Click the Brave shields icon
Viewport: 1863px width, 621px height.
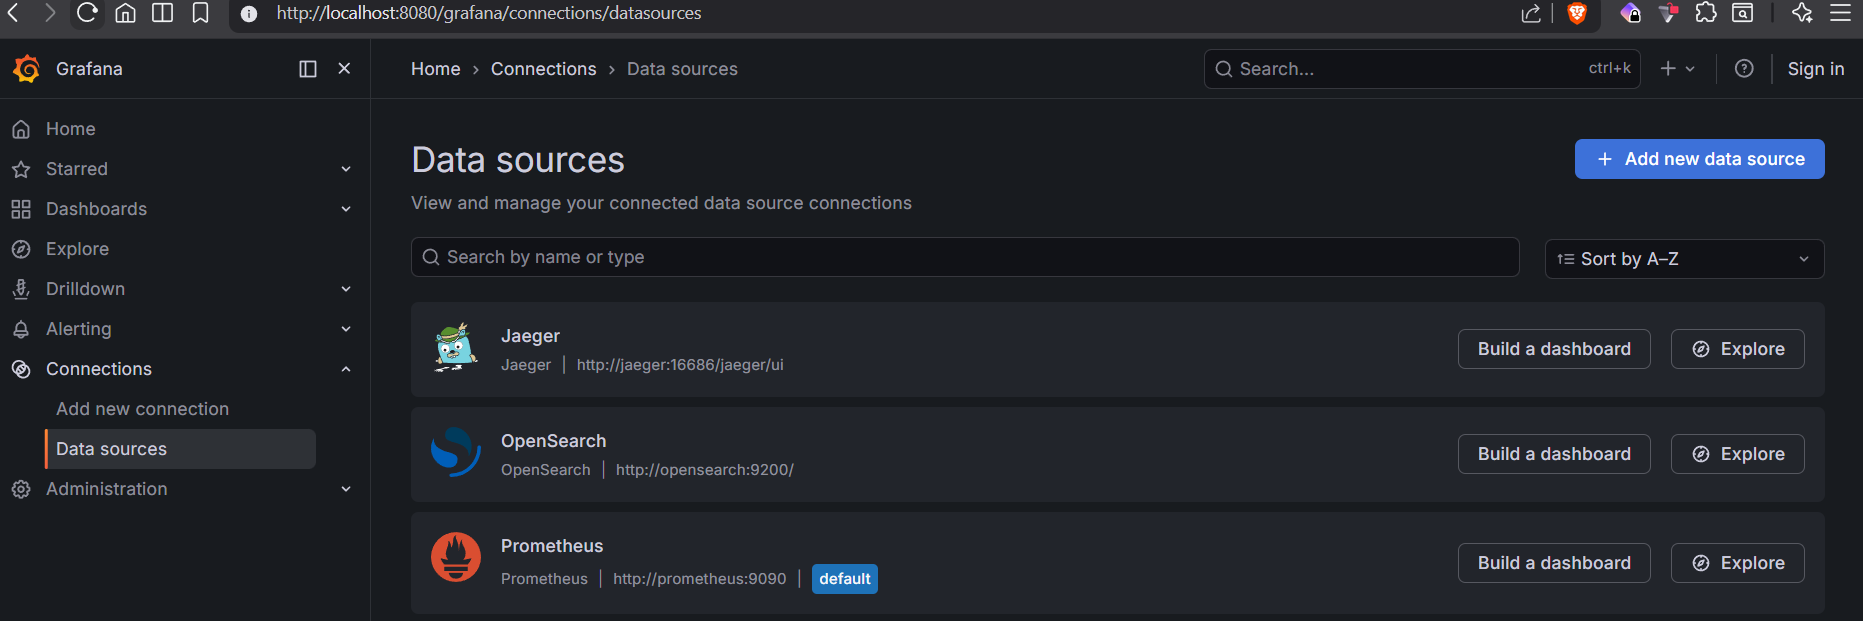[x=1577, y=13]
